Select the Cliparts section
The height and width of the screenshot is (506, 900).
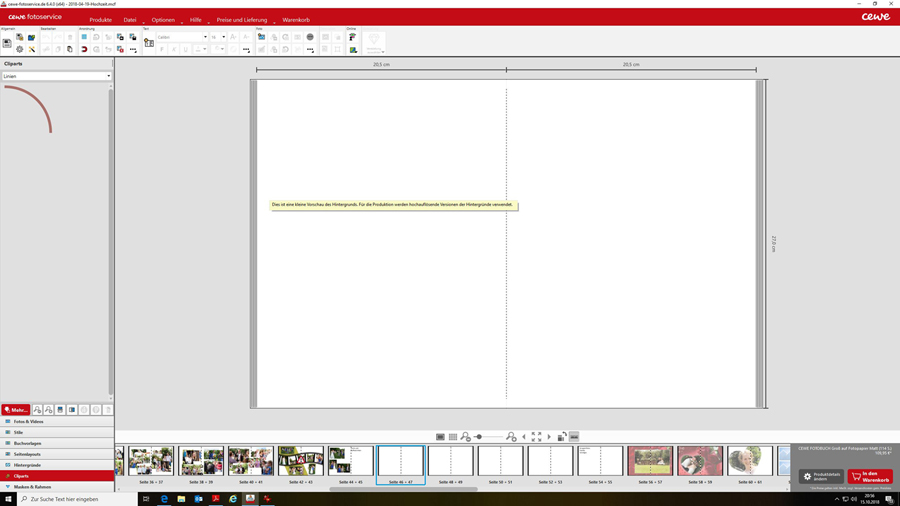pos(57,476)
